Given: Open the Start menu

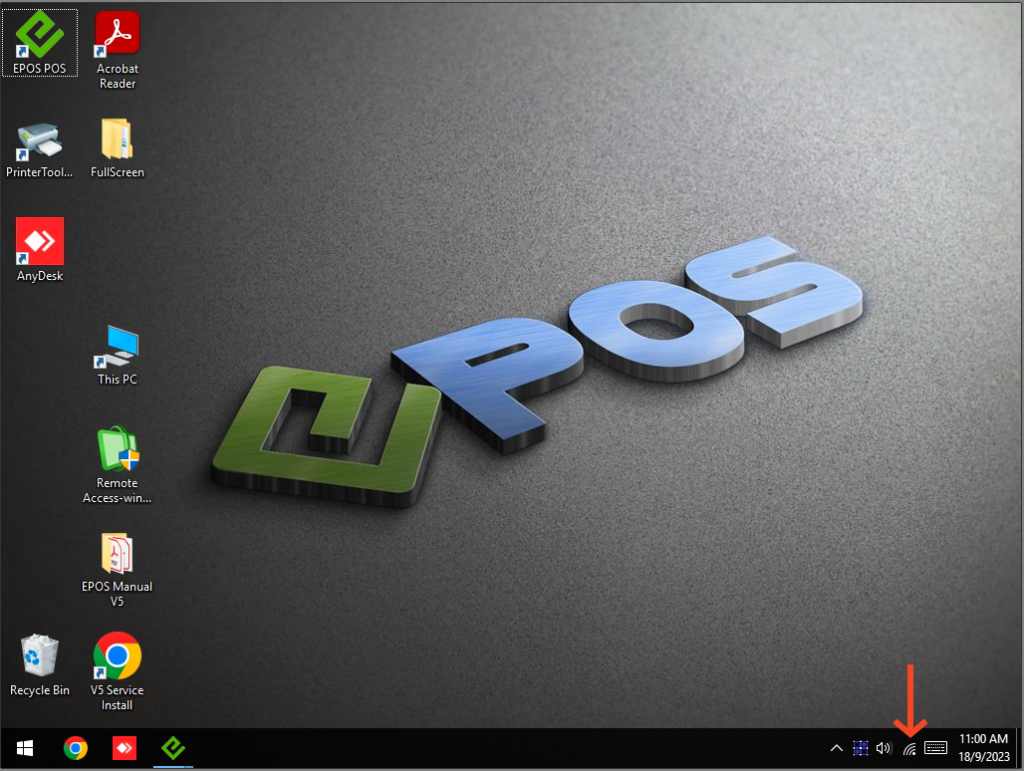Looking at the screenshot, I should [x=22, y=747].
